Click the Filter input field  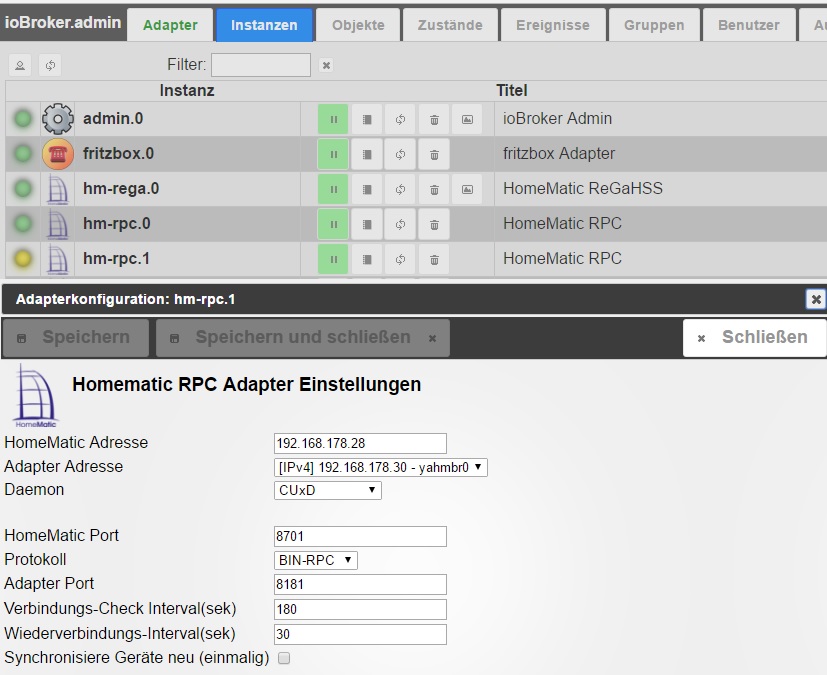tap(261, 65)
